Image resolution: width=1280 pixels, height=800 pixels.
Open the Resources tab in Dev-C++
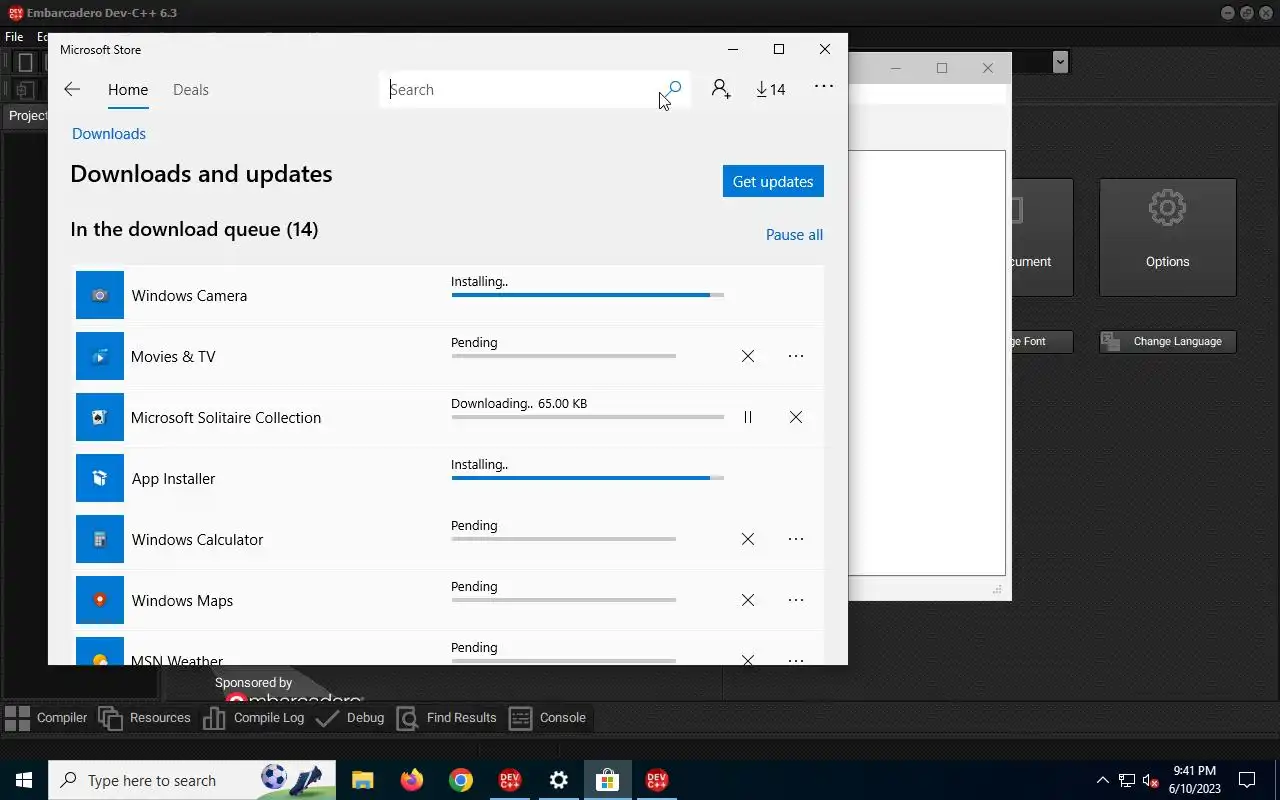pos(145,717)
